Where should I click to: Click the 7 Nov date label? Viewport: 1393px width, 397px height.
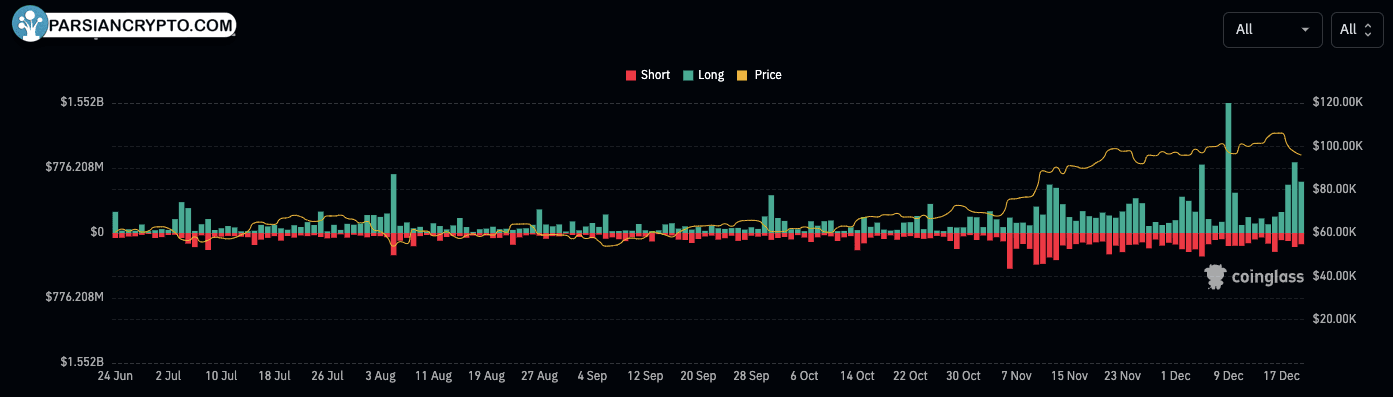[1016, 376]
